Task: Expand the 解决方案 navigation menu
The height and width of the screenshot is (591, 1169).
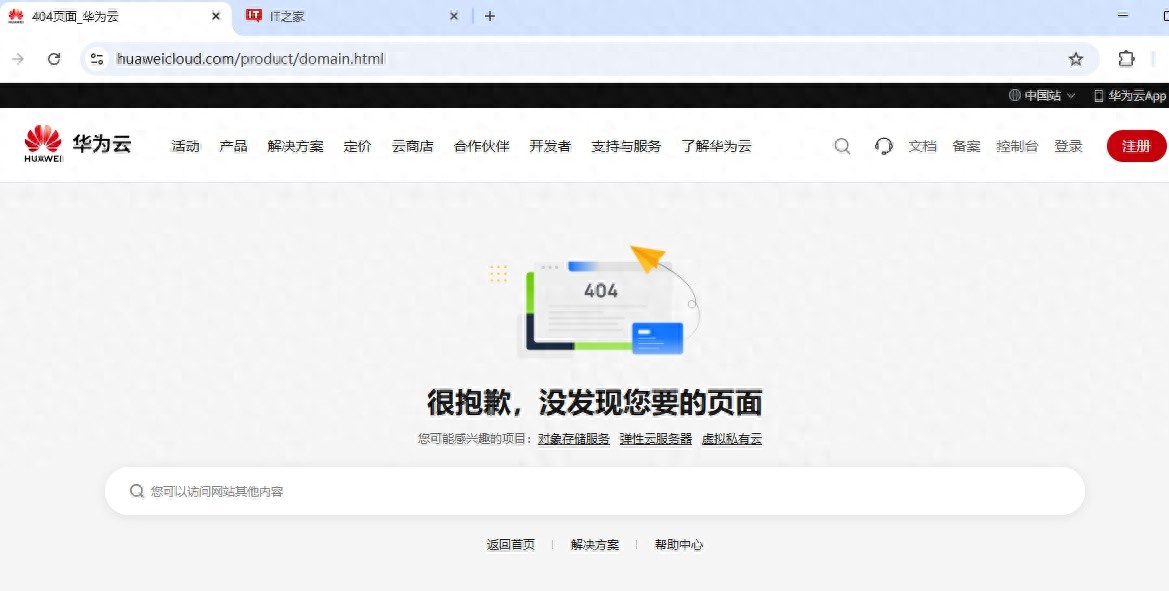Action: pos(295,146)
